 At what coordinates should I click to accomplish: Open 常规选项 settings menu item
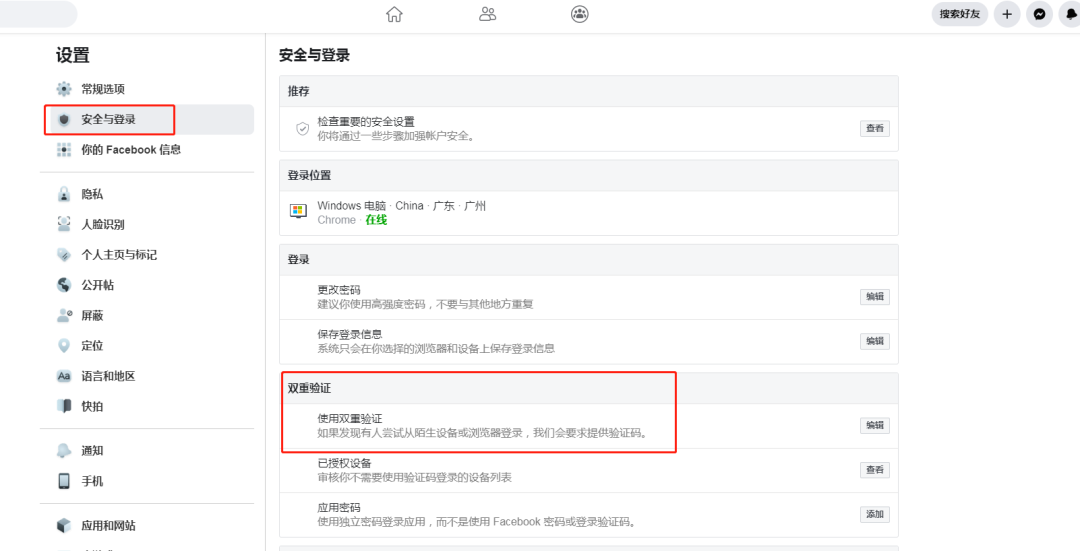click(147, 89)
